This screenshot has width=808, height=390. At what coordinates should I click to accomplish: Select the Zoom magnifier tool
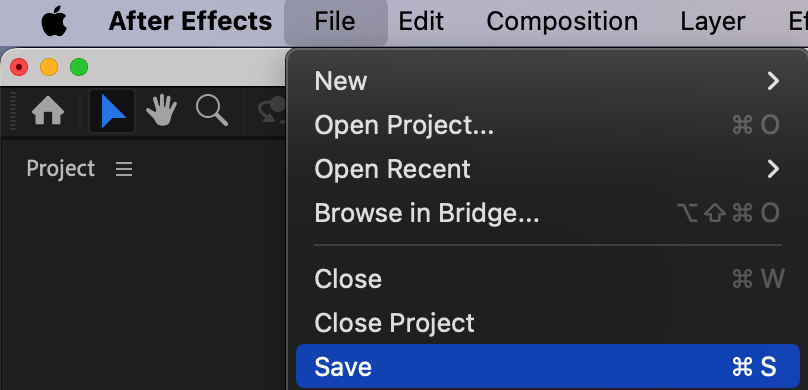click(211, 111)
